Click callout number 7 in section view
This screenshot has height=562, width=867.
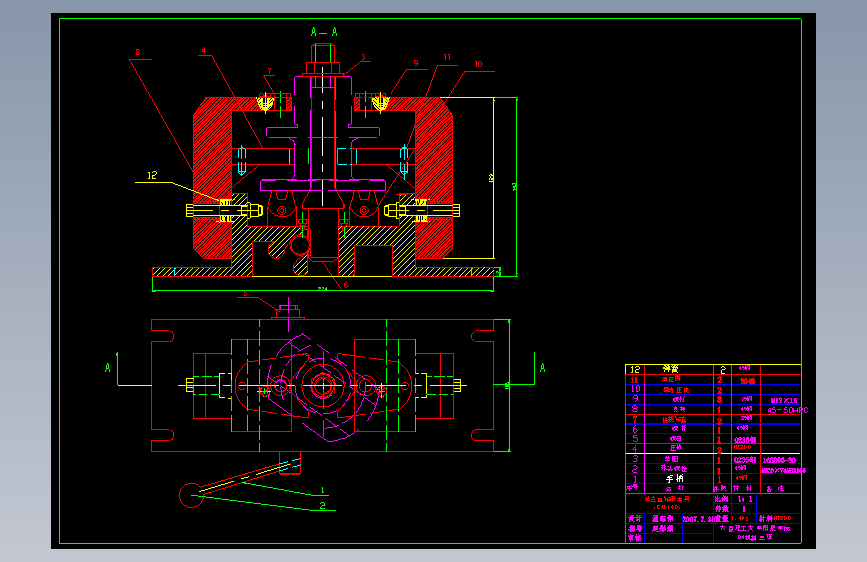click(270, 71)
